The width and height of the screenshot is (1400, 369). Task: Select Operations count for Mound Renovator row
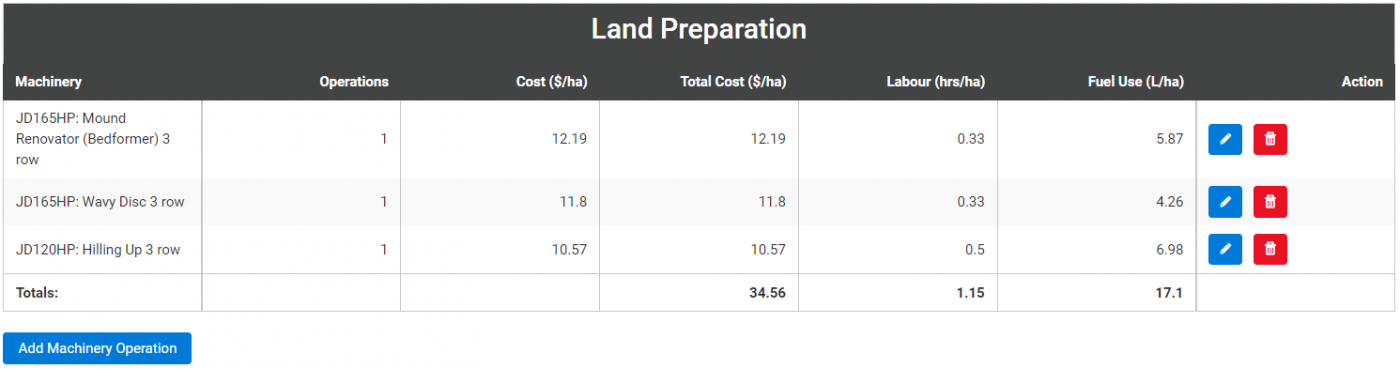(x=383, y=139)
